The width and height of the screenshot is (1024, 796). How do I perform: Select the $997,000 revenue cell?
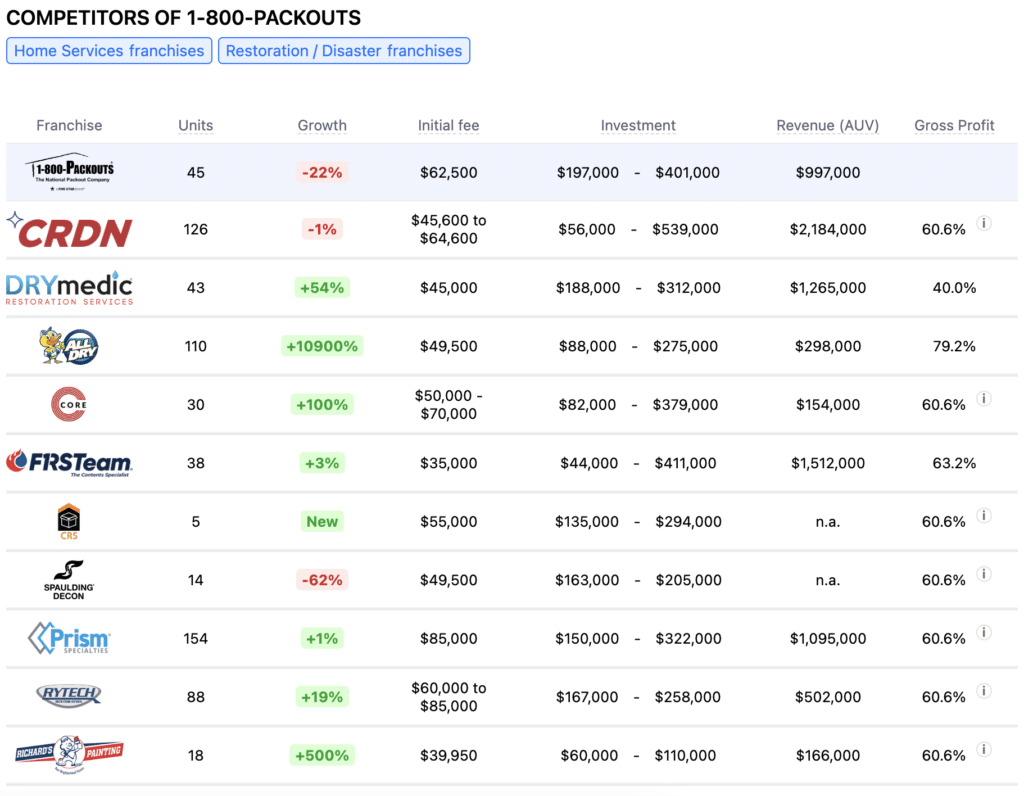(x=827, y=172)
